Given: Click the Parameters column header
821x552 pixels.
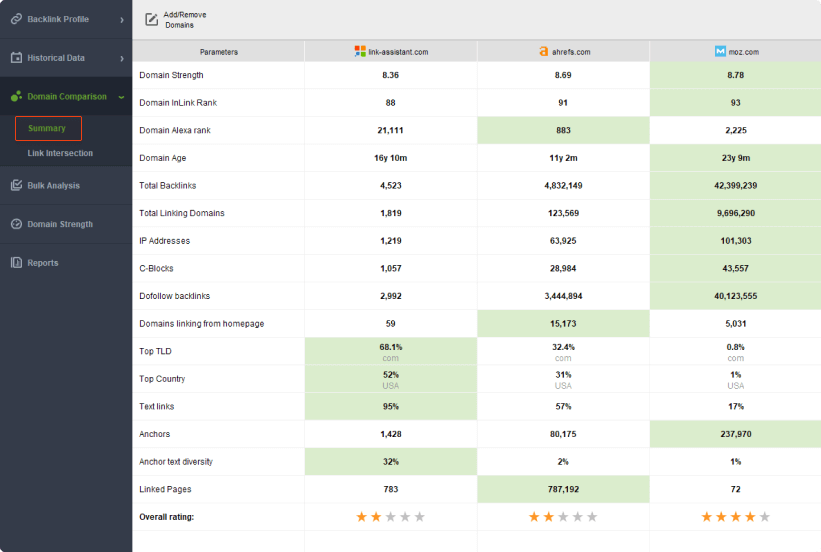Looking at the screenshot, I should pos(219,52).
